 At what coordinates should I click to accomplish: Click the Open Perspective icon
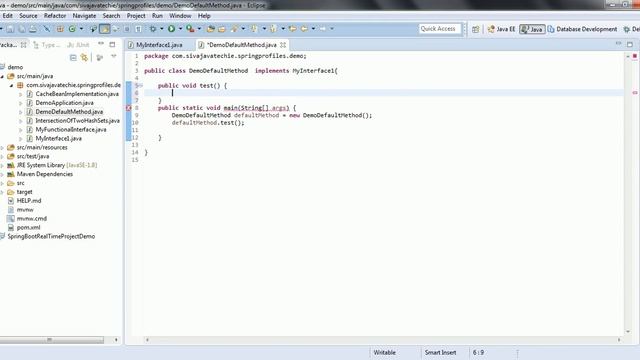pos(476,29)
